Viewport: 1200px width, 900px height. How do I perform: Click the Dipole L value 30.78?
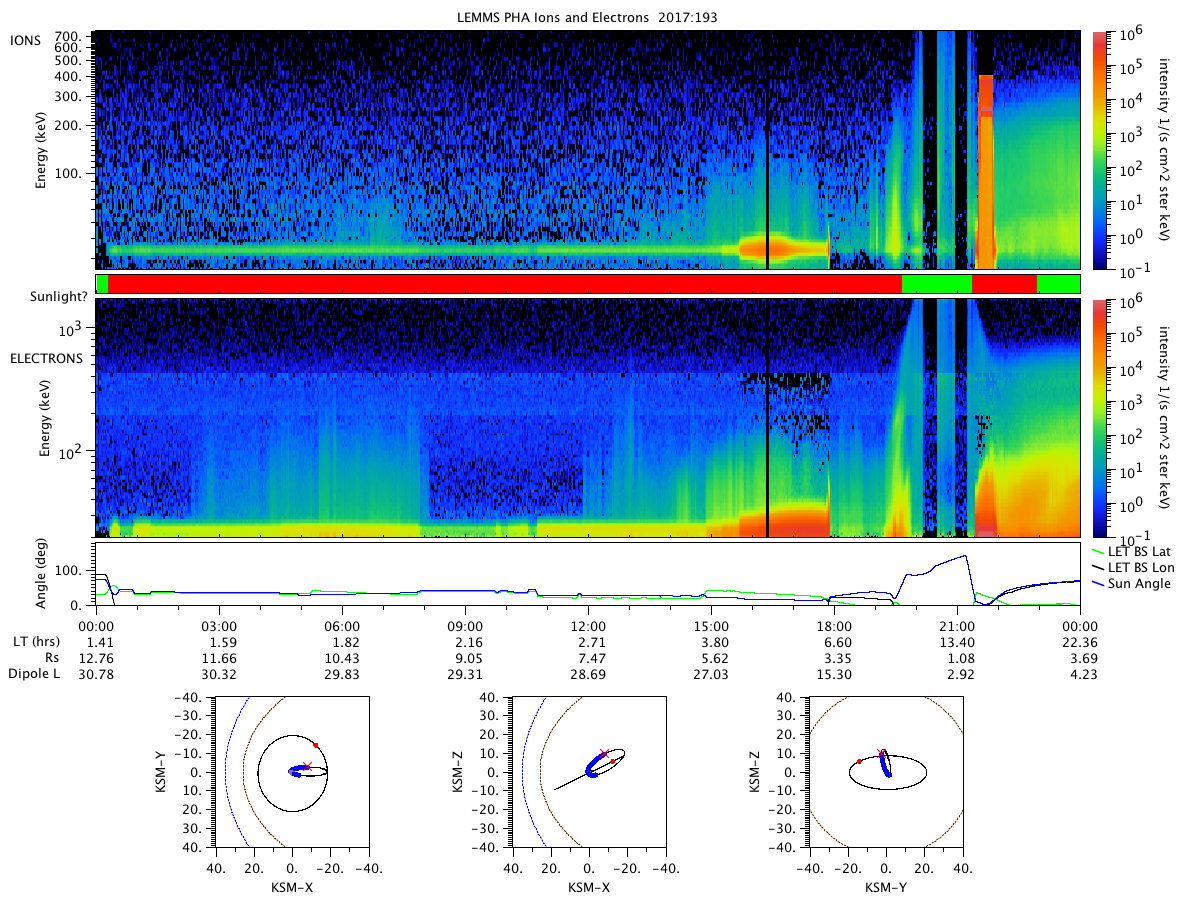(x=96, y=675)
